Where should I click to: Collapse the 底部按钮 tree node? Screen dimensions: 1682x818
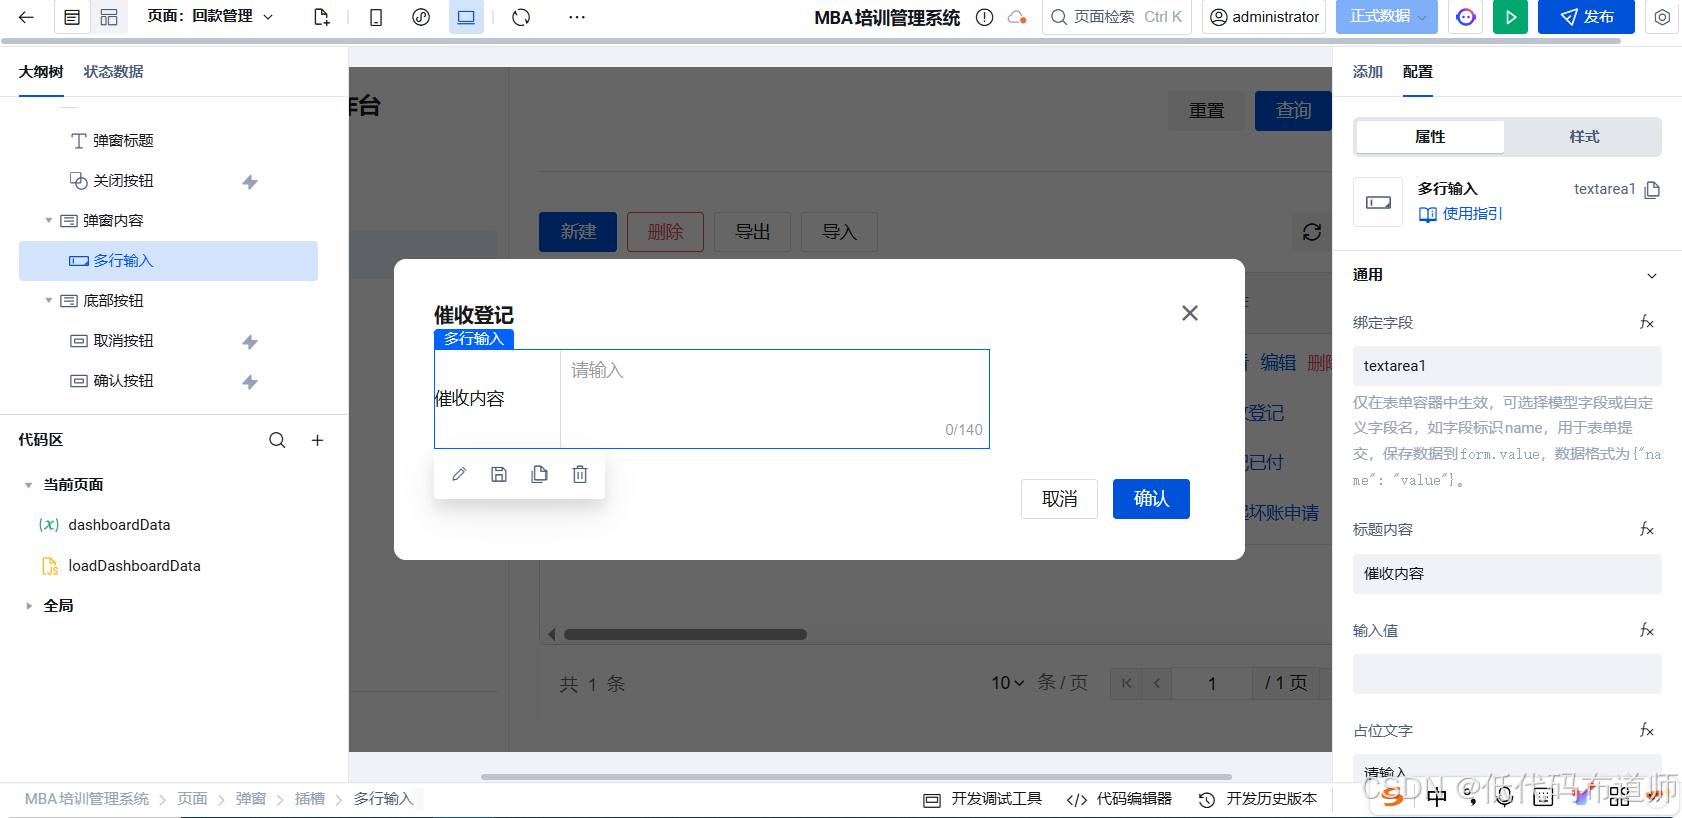point(48,301)
